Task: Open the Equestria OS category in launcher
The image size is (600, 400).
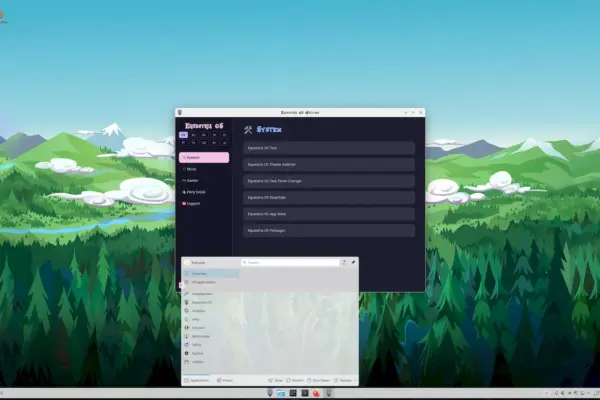Action: 211,302
